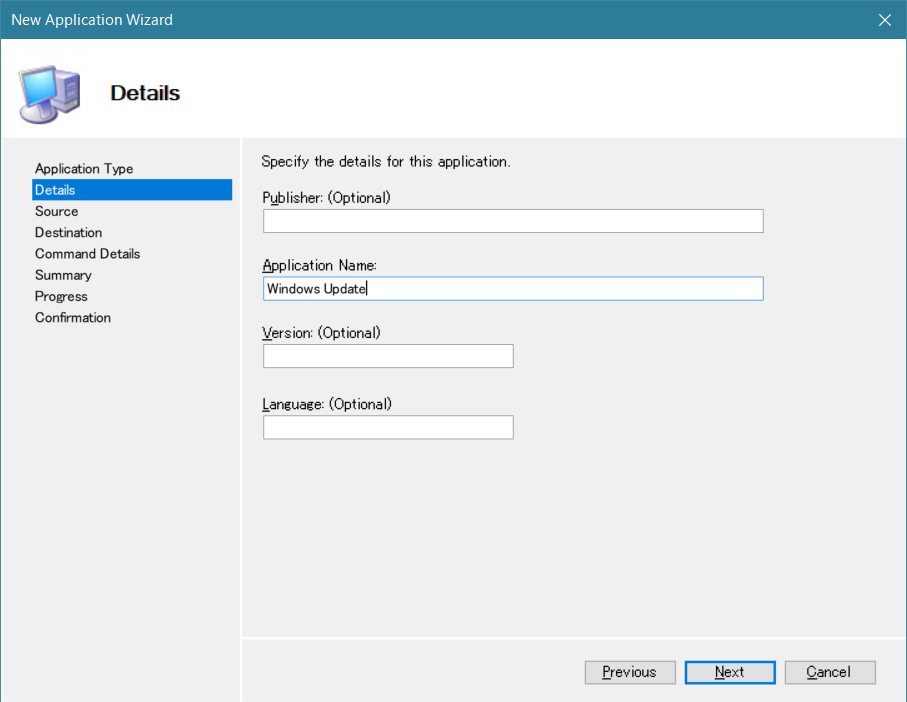This screenshot has width=907, height=702.
Task: Go back with the Previous button
Action: tap(630, 673)
